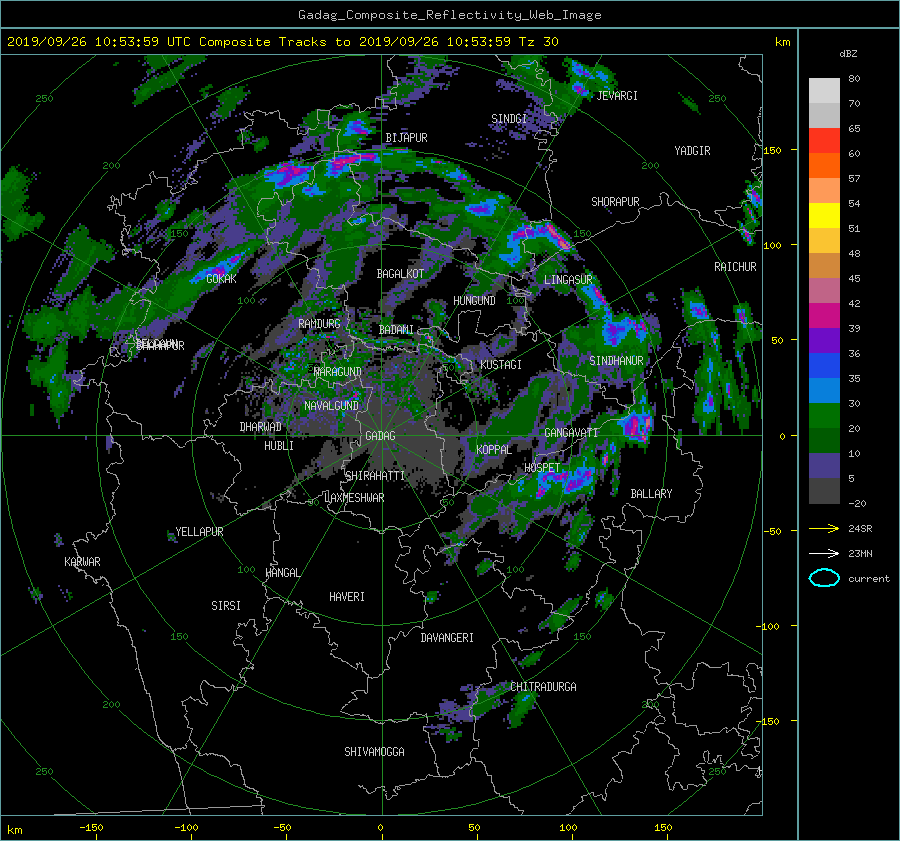Click the '-150' bottom axis tick label
The image size is (900, 841).
click(91, 828)
